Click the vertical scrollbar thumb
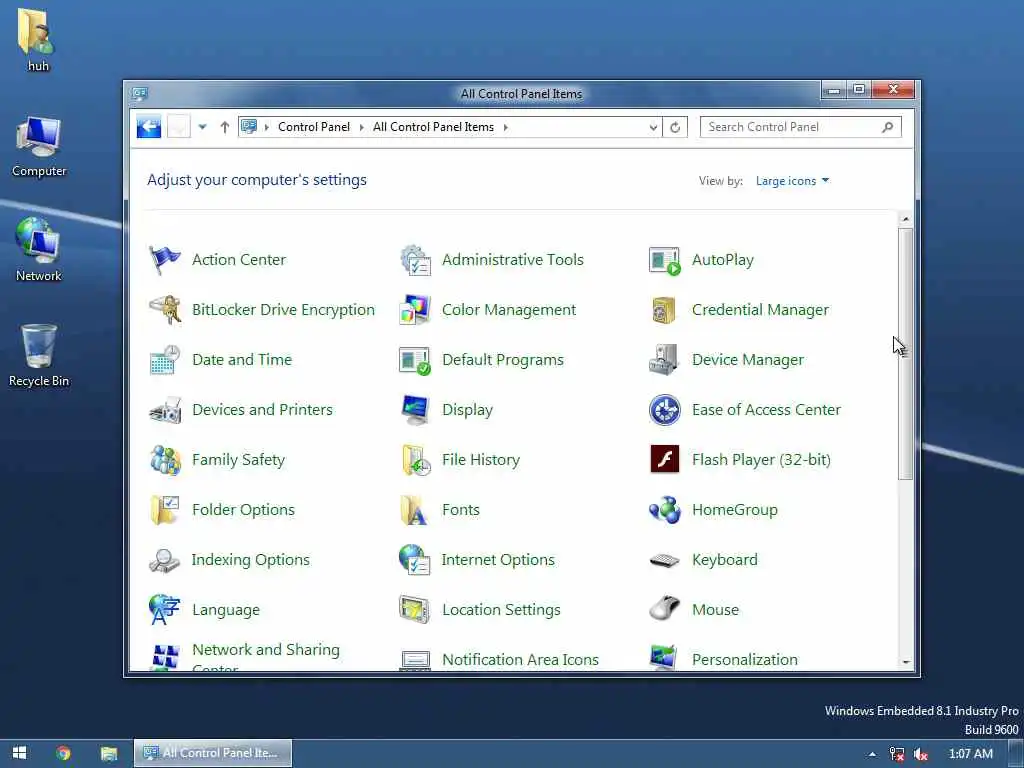 (905, 354)
